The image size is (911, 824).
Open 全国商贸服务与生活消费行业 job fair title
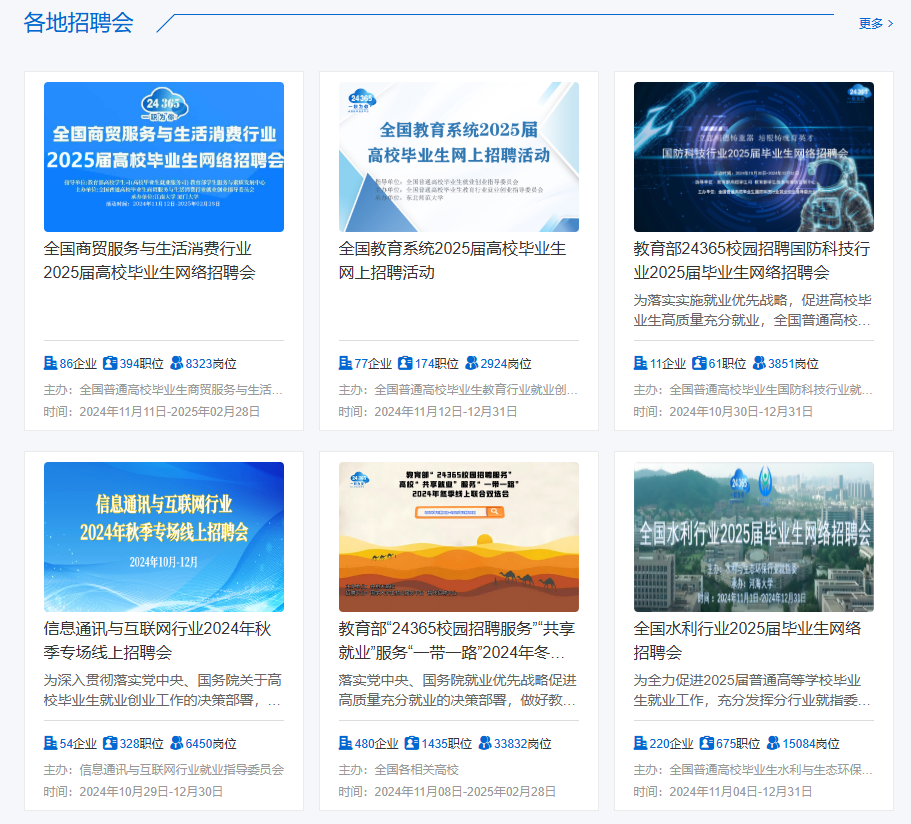click(149, 260)
